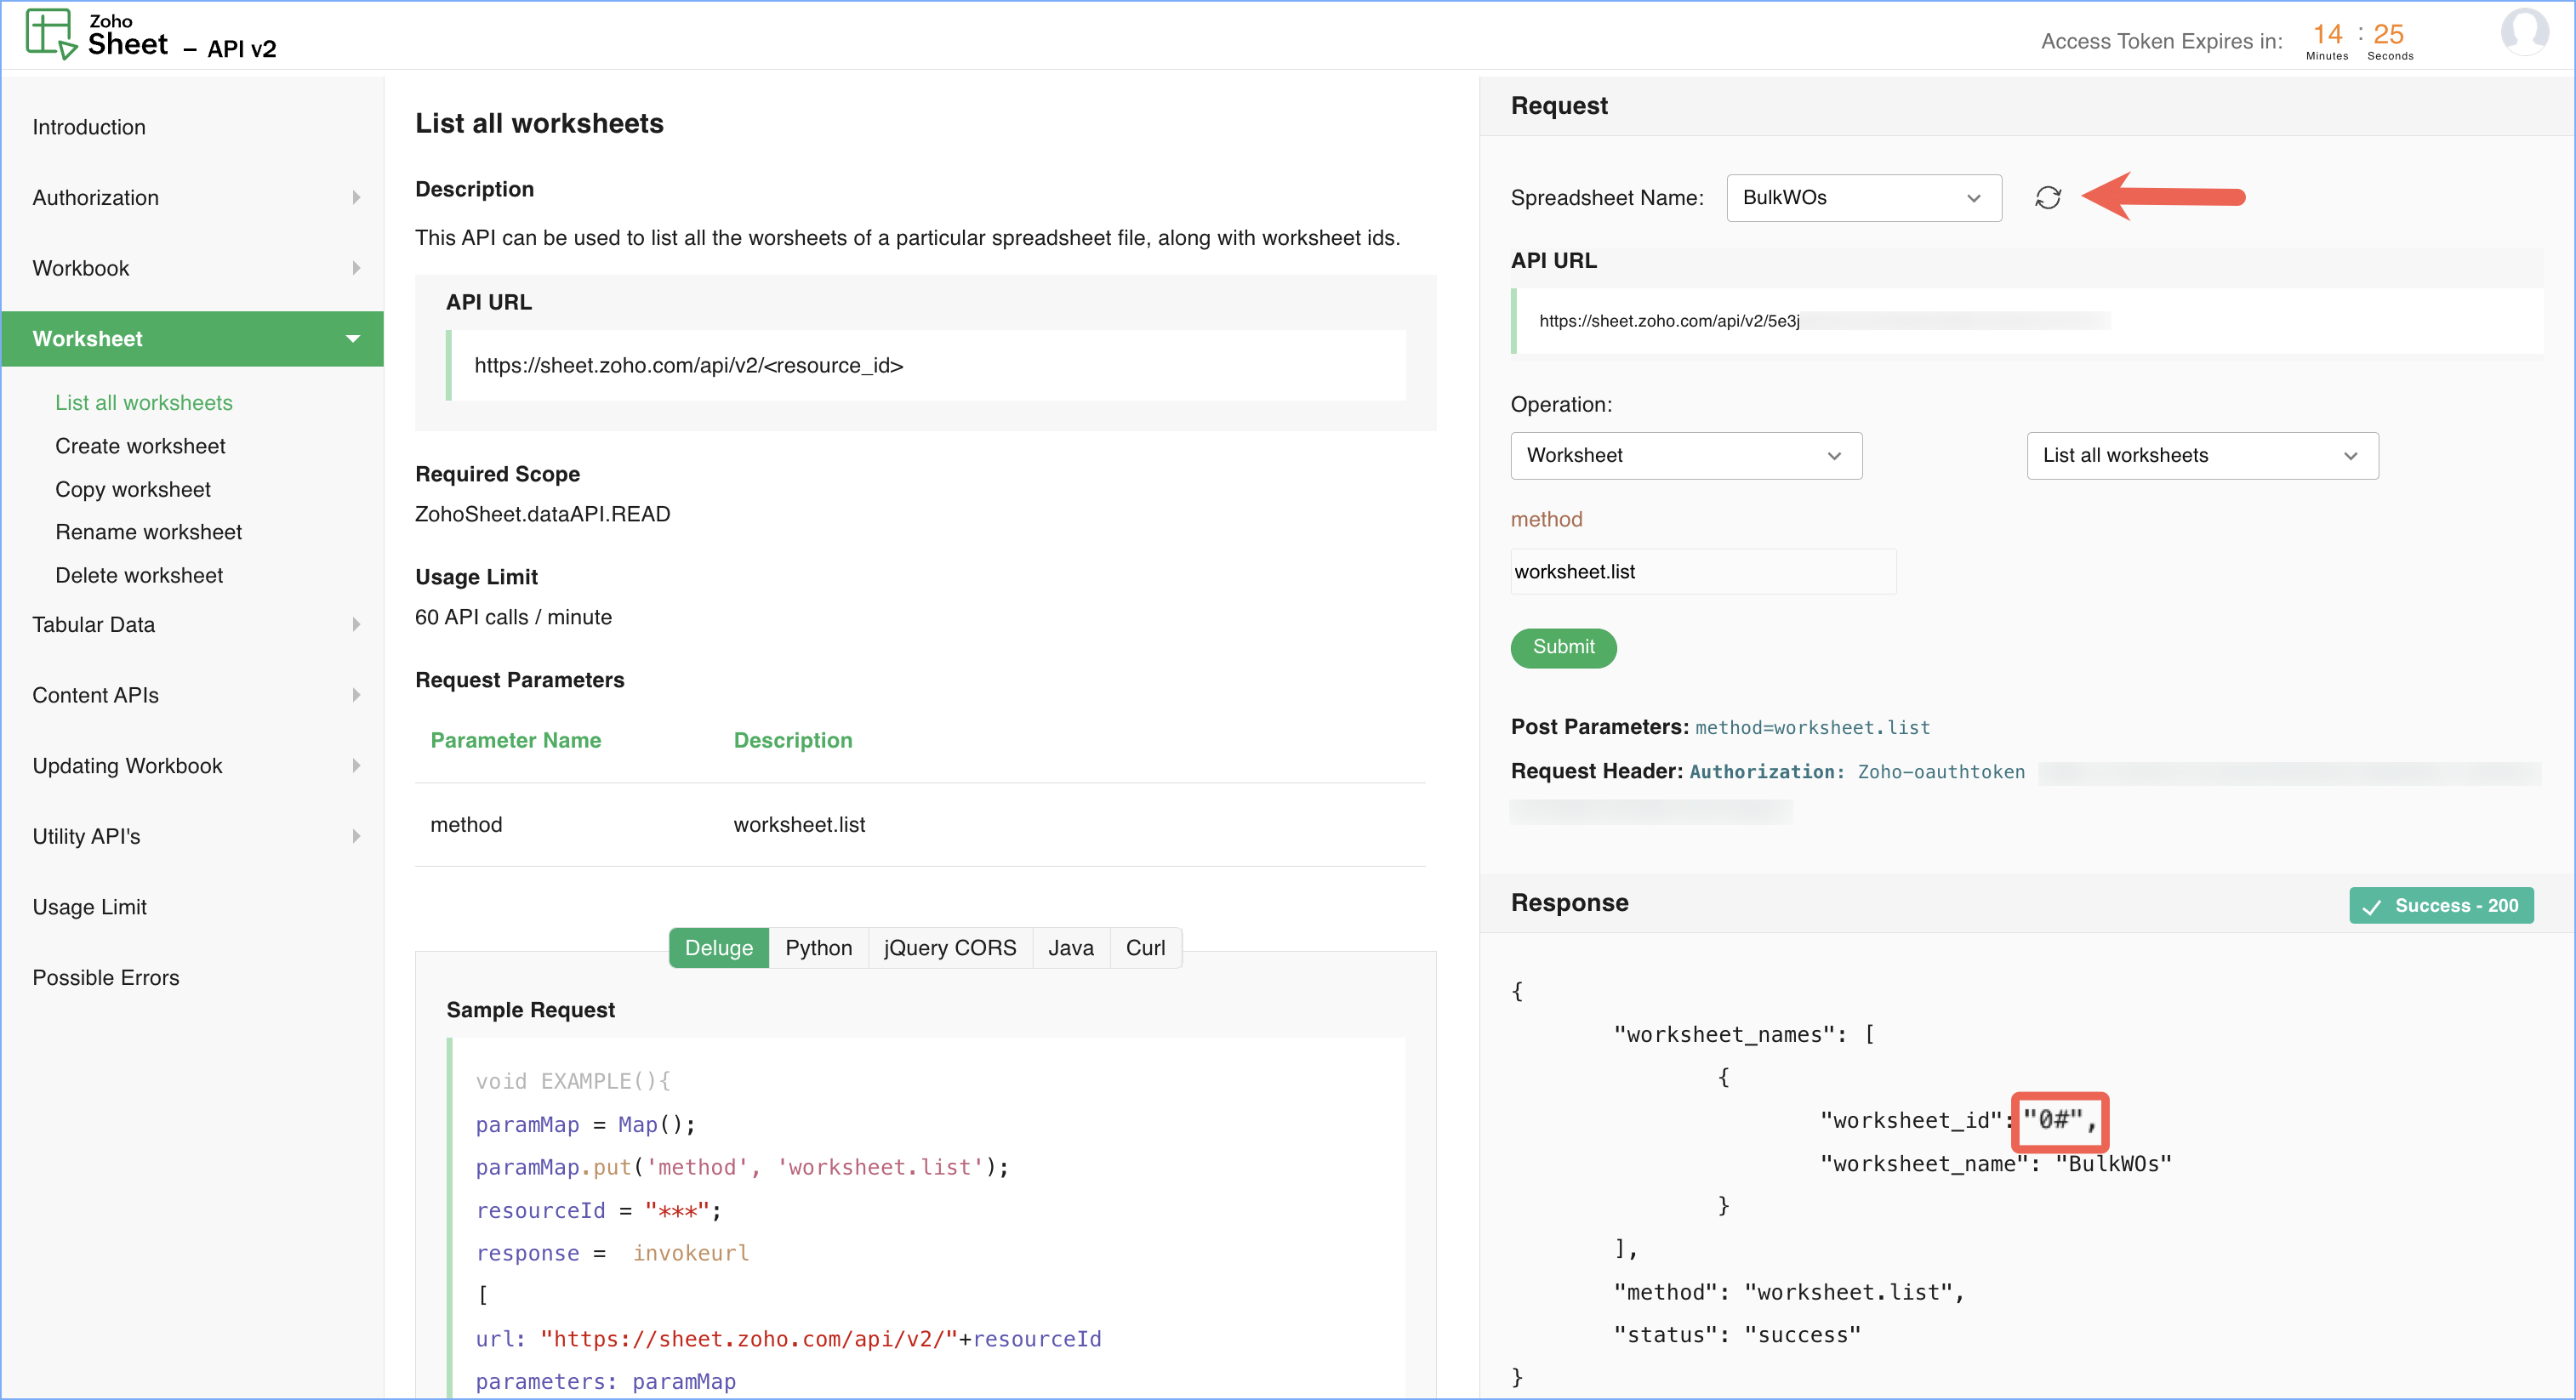This screenshot has height=1400, width=2576.
Task: Switch to the Curl sample tab
Action: 1145,948
